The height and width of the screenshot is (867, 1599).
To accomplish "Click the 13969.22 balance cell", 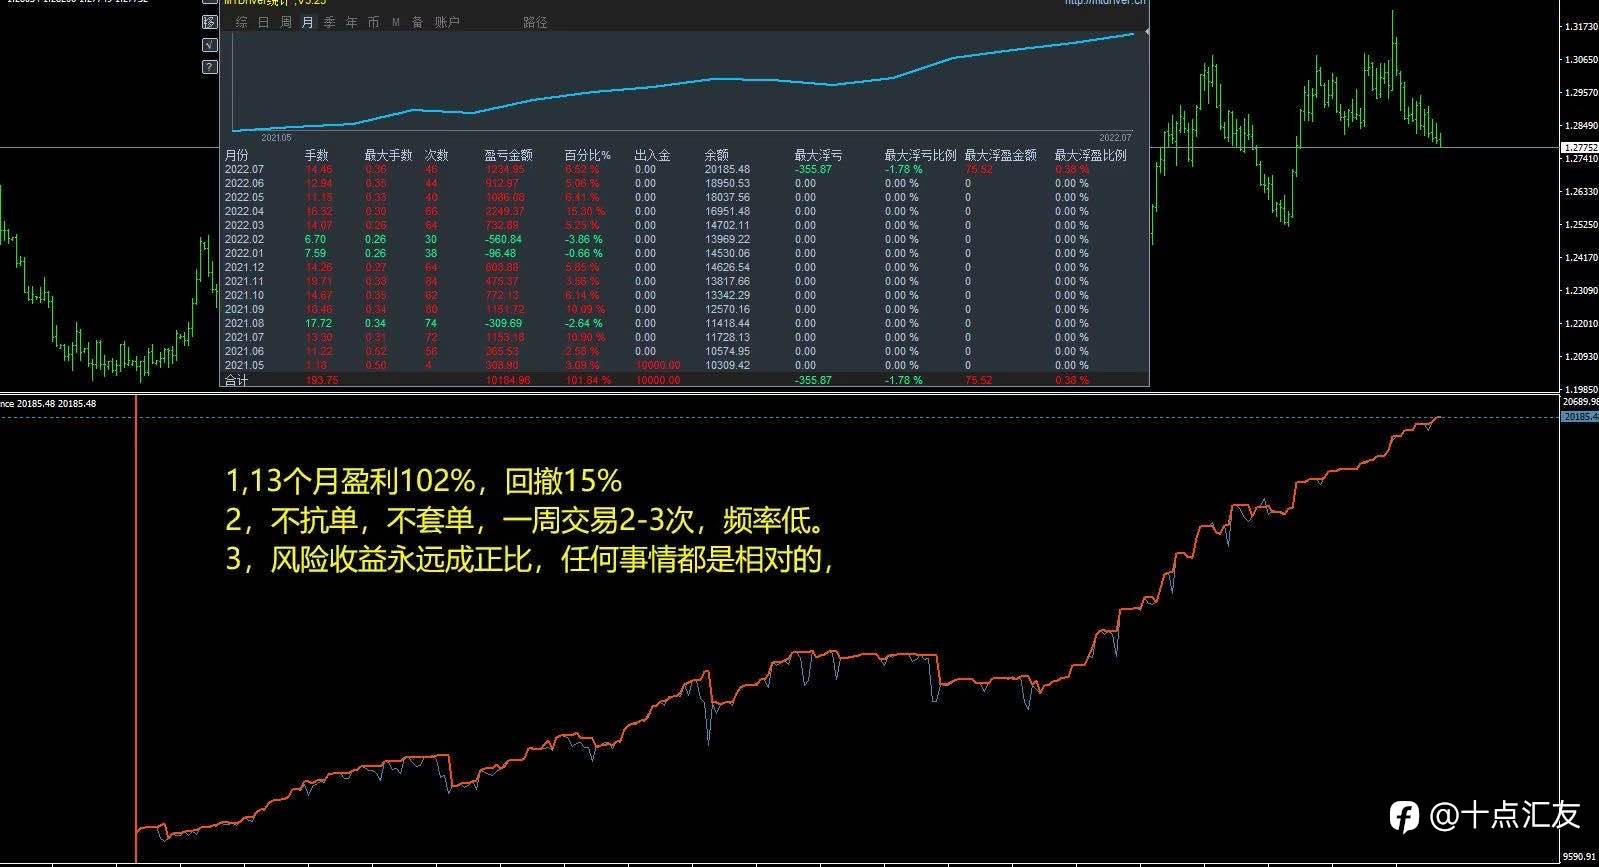I will (x=727, y=239).
